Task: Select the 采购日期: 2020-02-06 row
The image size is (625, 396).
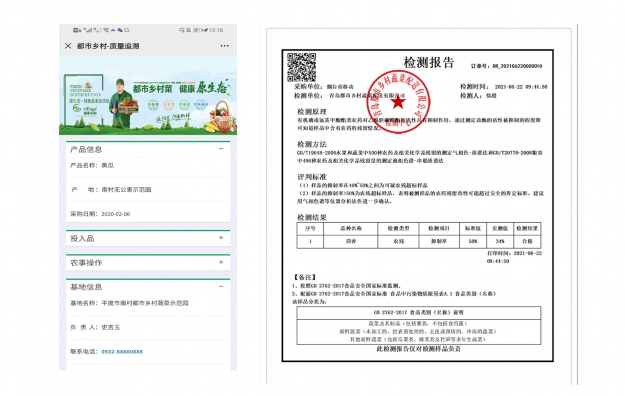Action: 100,214
